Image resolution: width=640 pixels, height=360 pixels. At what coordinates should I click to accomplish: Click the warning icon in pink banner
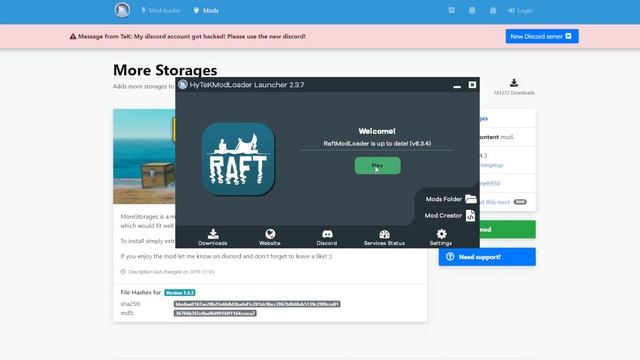(x=73, y=36)
